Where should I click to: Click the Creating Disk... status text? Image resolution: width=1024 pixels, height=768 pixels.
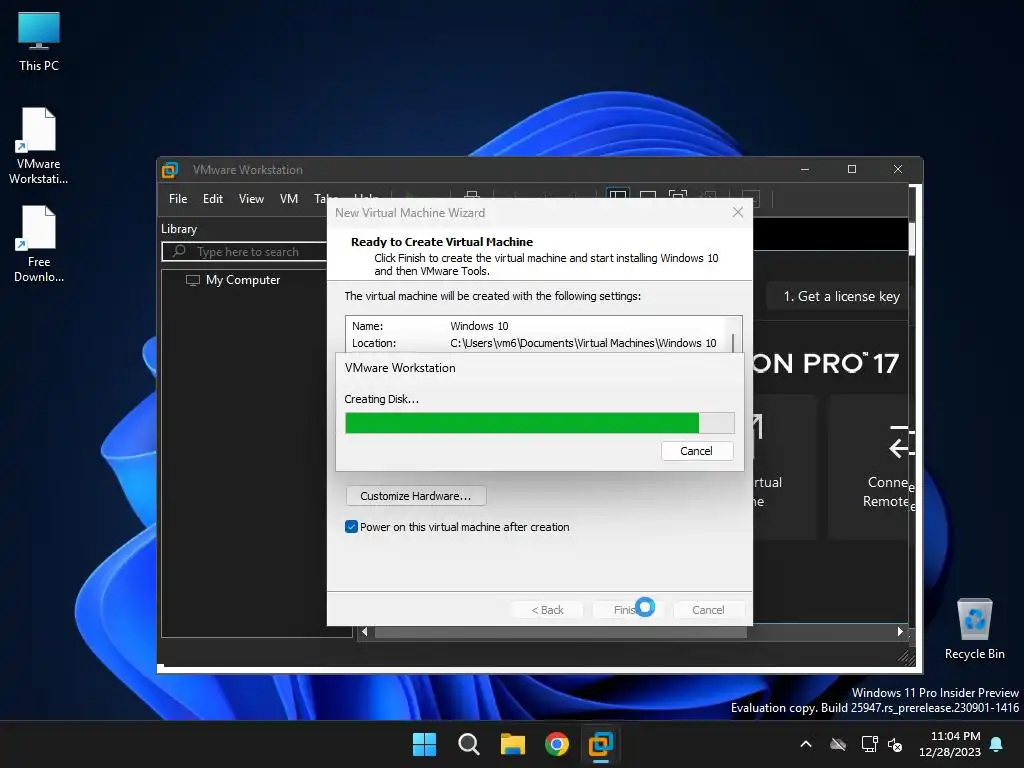381,399
